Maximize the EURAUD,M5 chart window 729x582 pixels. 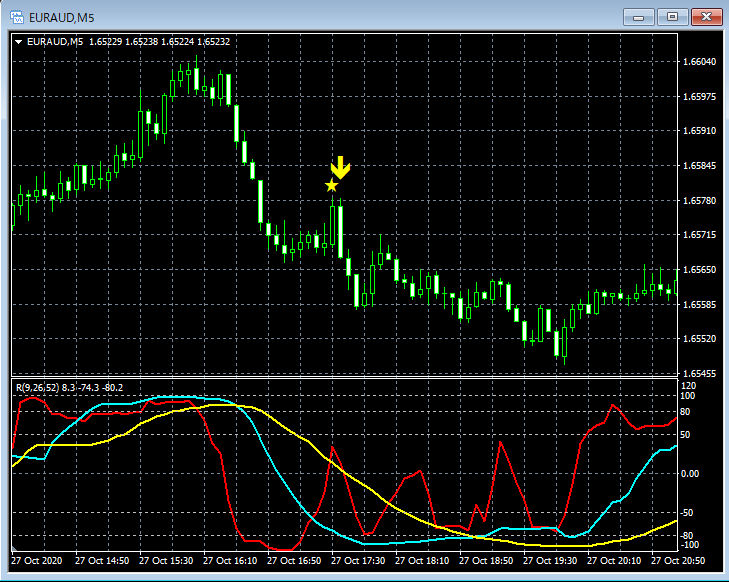coord(672,17)
